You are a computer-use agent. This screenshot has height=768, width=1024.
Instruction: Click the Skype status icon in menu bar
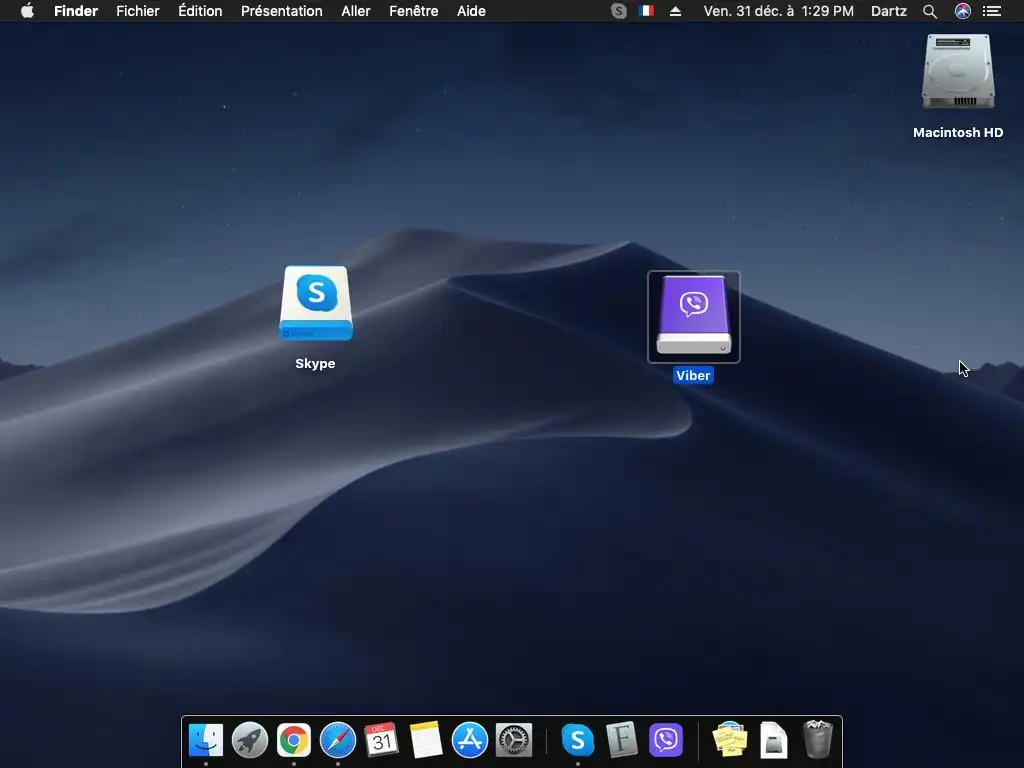point(618,11)
